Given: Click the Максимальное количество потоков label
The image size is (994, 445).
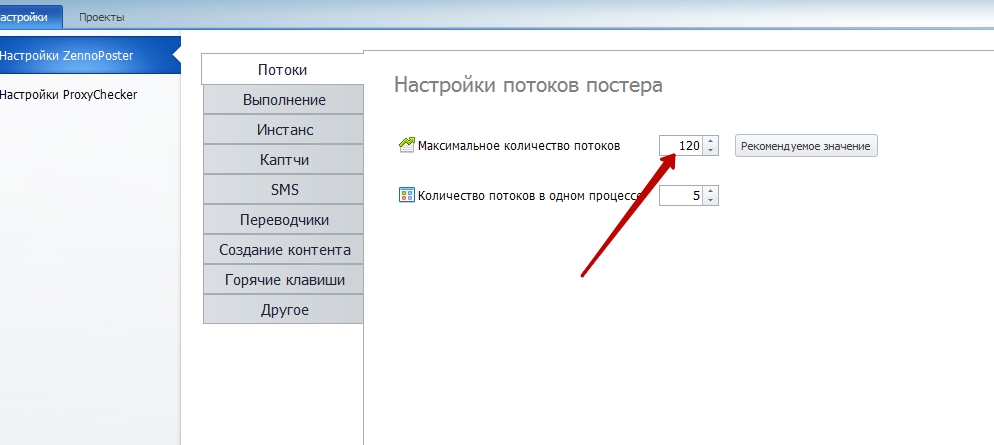Looking at the screenshot, I should [x=519, y=146].
